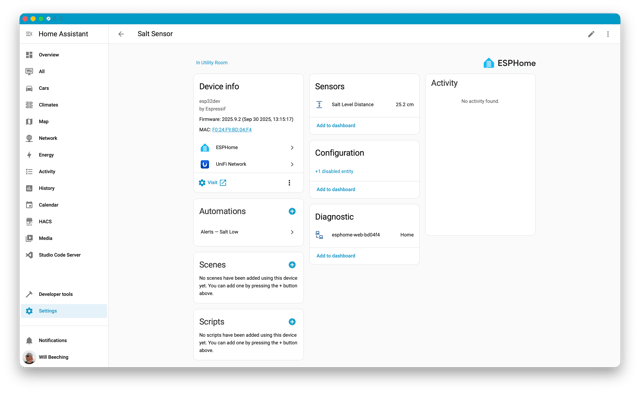Click the Salt Level Distance sensor icon
Screen dimensions: 640x393
click(x=319, y=104)
